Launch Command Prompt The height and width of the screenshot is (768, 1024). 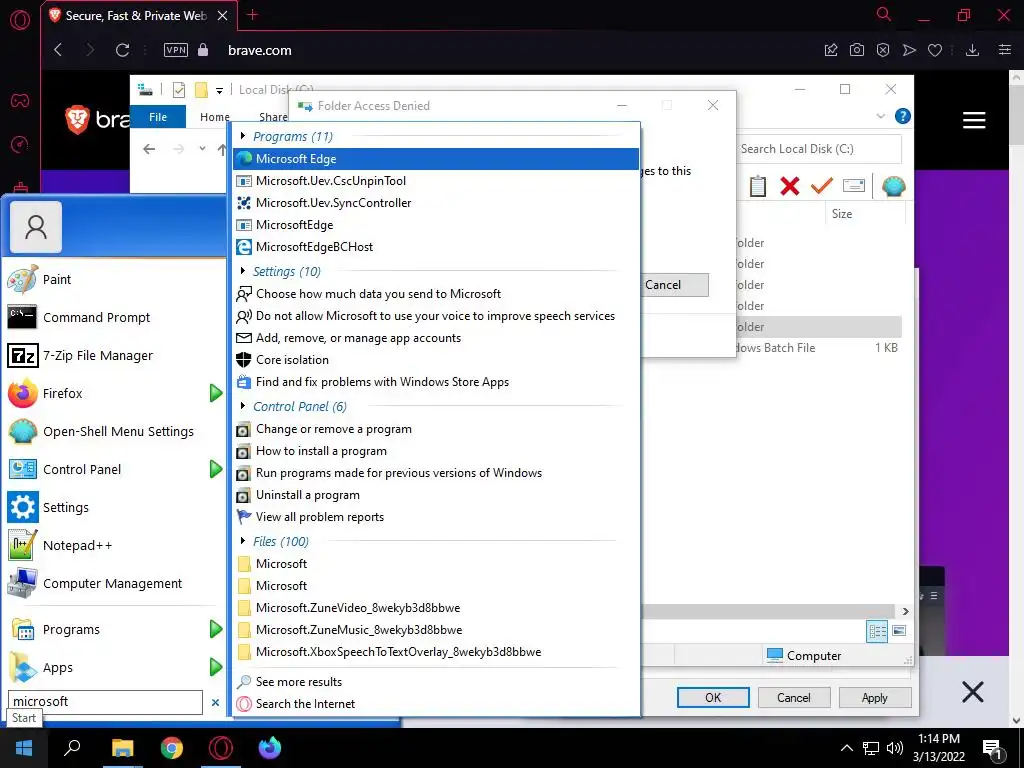(114, 317)
